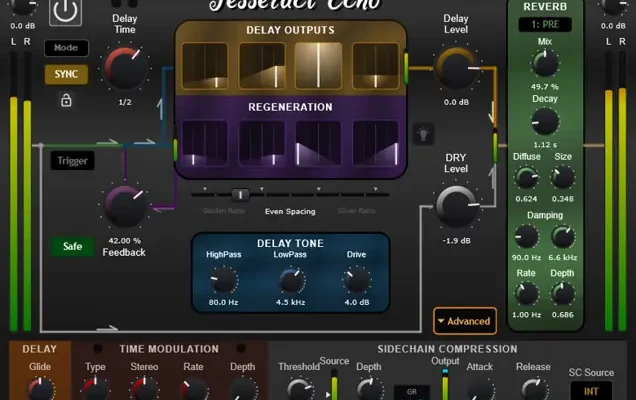Click the DRY Level knob
The height and width of the screenshot is (400, 636).
pyautogui.click(x=456, y=206)
